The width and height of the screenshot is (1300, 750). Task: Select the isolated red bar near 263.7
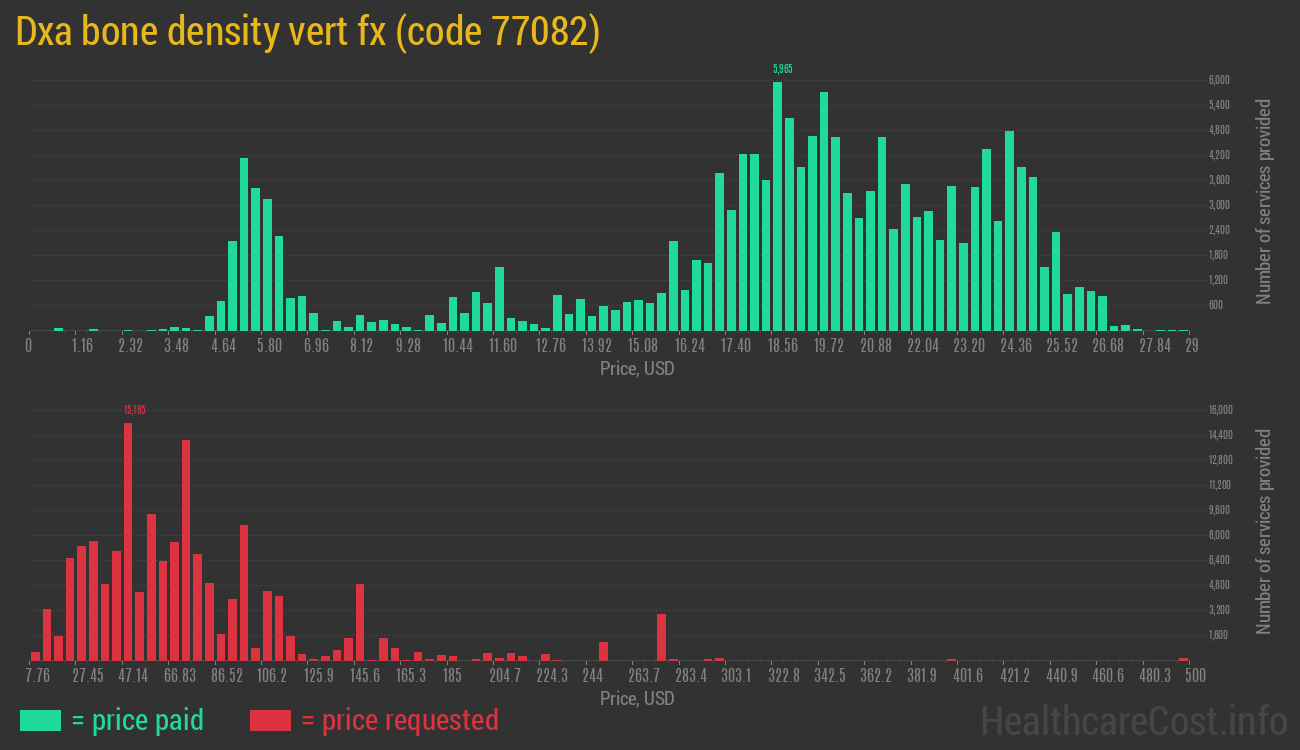(661, 637)
